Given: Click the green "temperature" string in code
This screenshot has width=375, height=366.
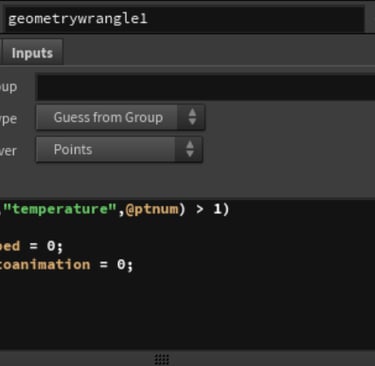Looking at the screenshot, I should pos(60,209).
